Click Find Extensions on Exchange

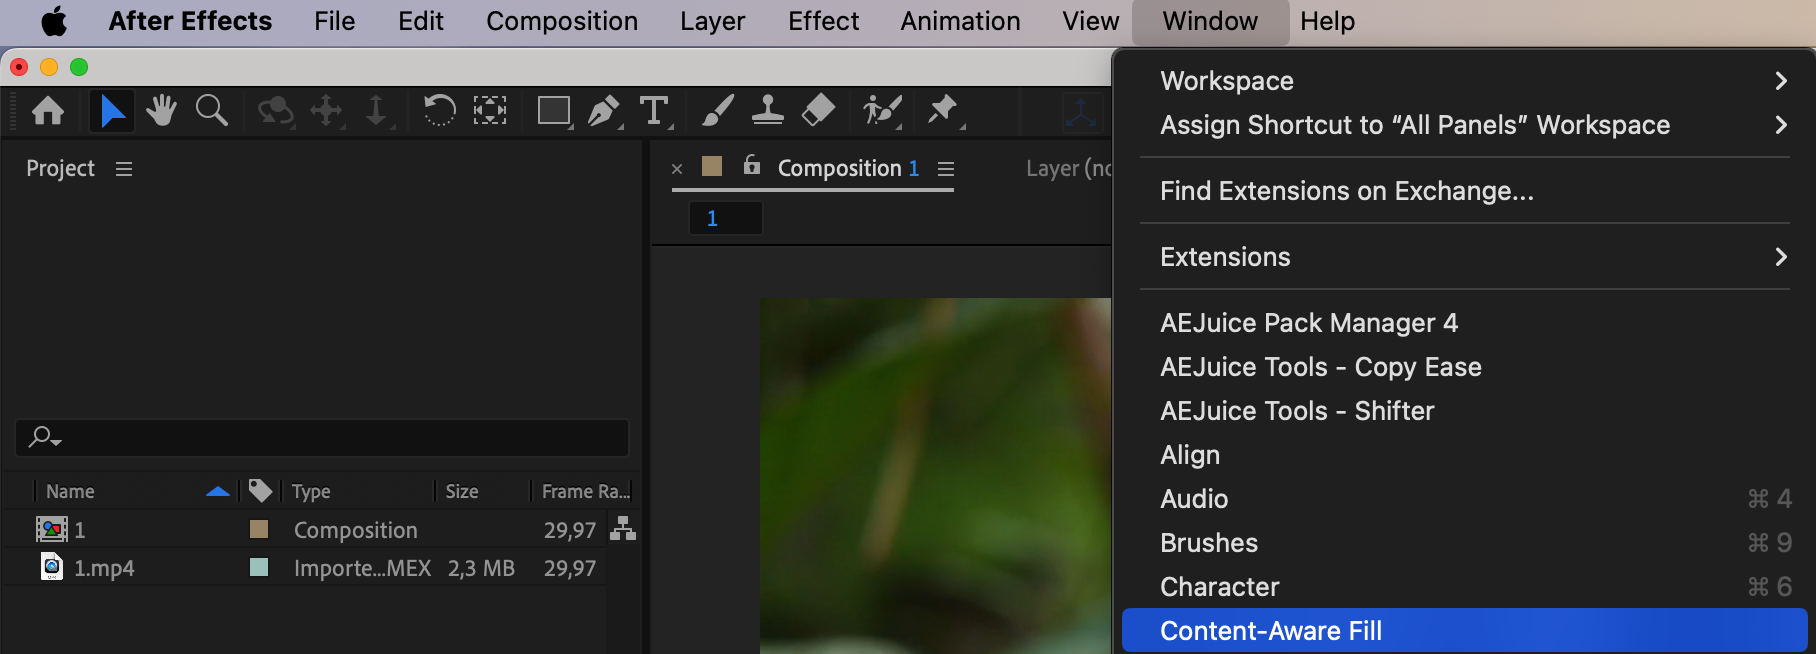point(1346,191)
